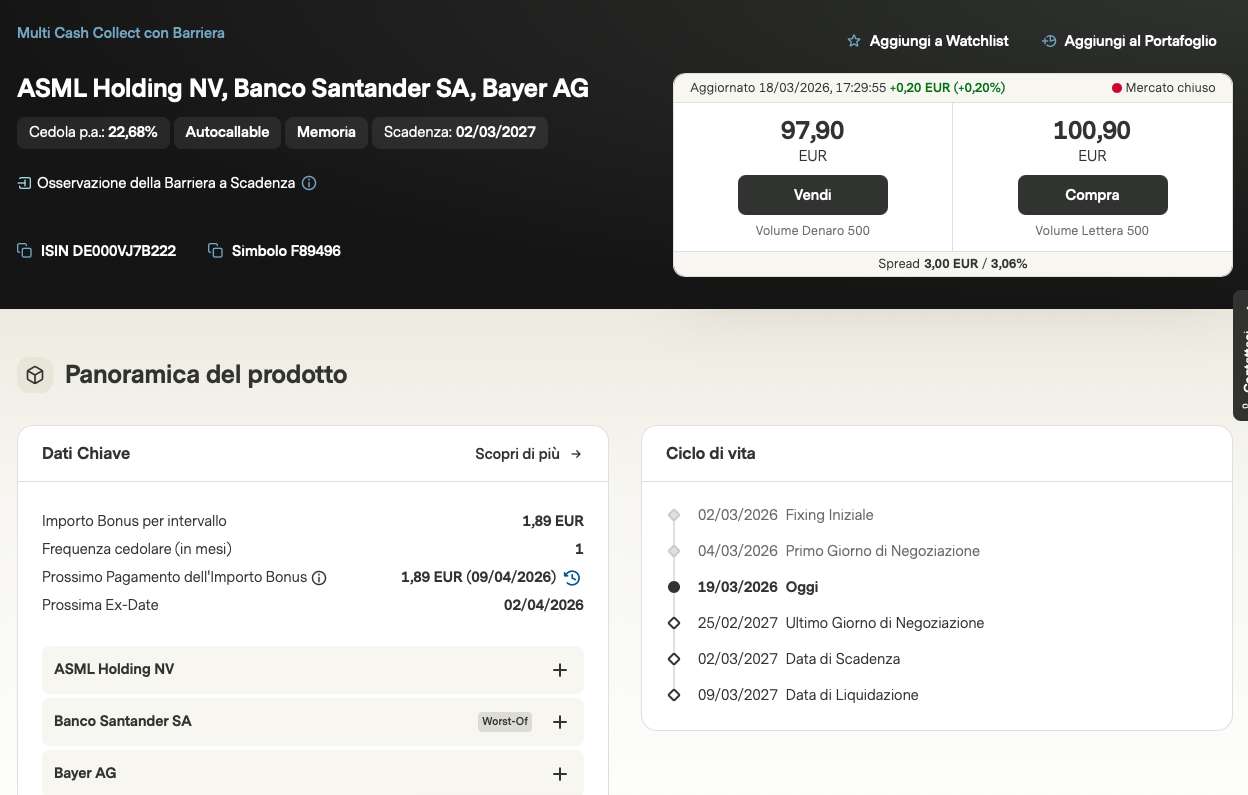Copy the Simbolo F89496 via its icon
Image resolution: width=1248 pixels, height=795 pixels.
point(215,251)
